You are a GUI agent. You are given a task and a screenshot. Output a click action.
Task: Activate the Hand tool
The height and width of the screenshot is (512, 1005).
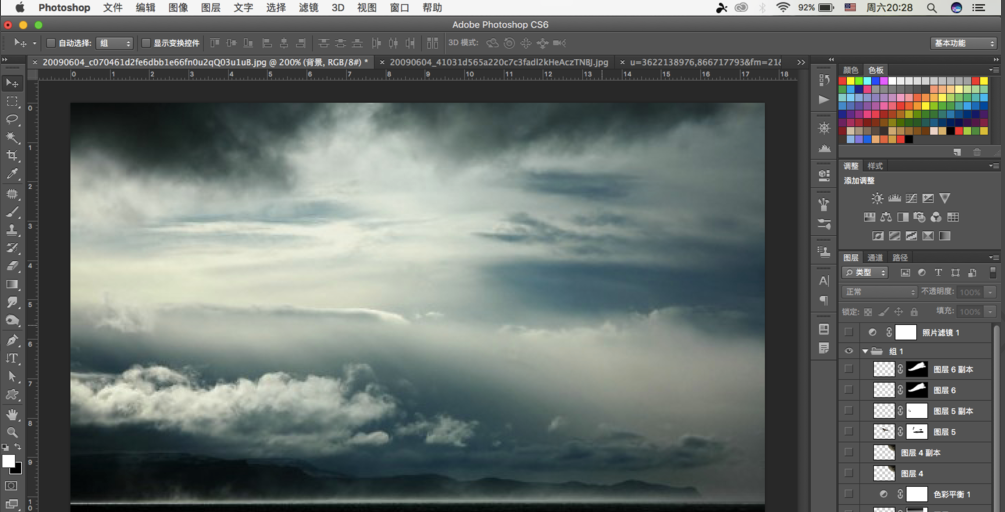click(x=12, y=414)
